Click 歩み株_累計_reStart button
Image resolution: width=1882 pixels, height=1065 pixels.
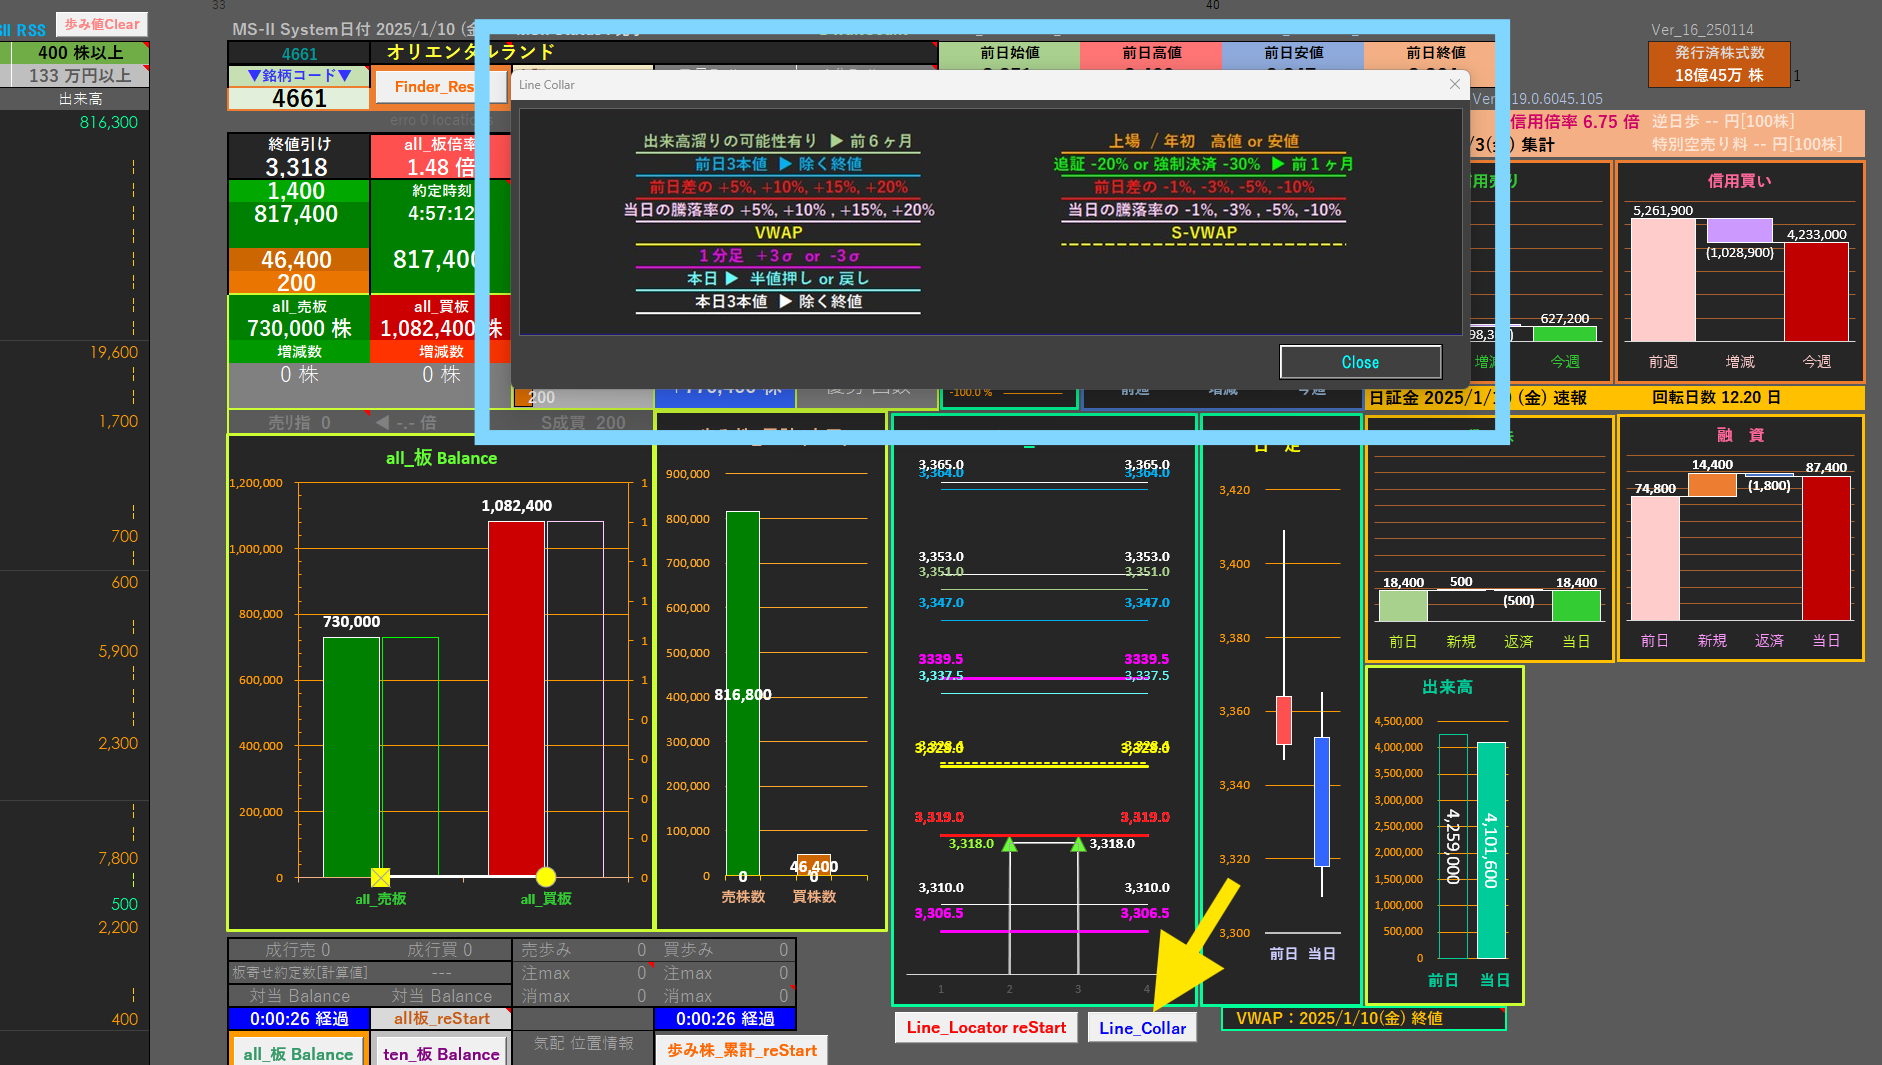click(741, 1051)
